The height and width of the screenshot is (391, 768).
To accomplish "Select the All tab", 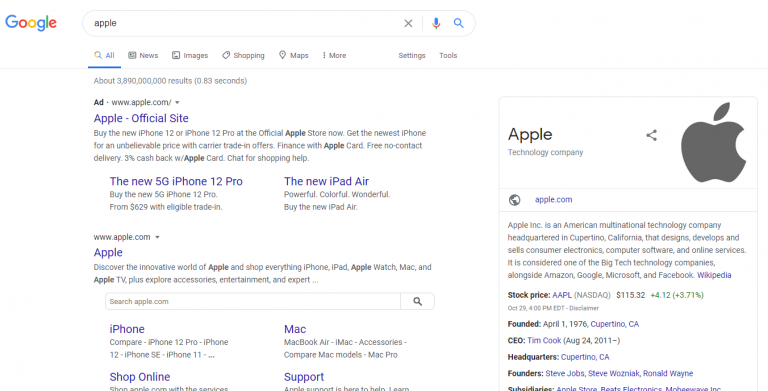I will coord(104,55).
